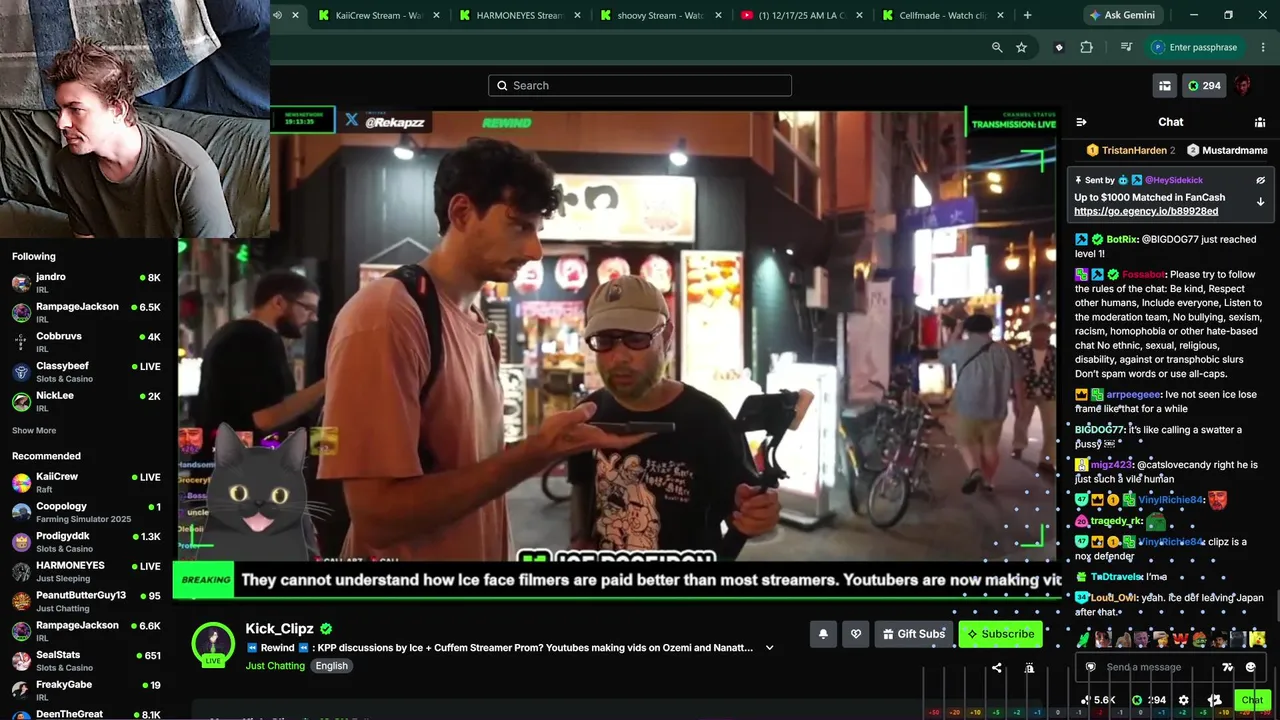Viewport: 1280px width, 720px height.
Task: Expand the stream title chevron
Action: pos(769,648)
